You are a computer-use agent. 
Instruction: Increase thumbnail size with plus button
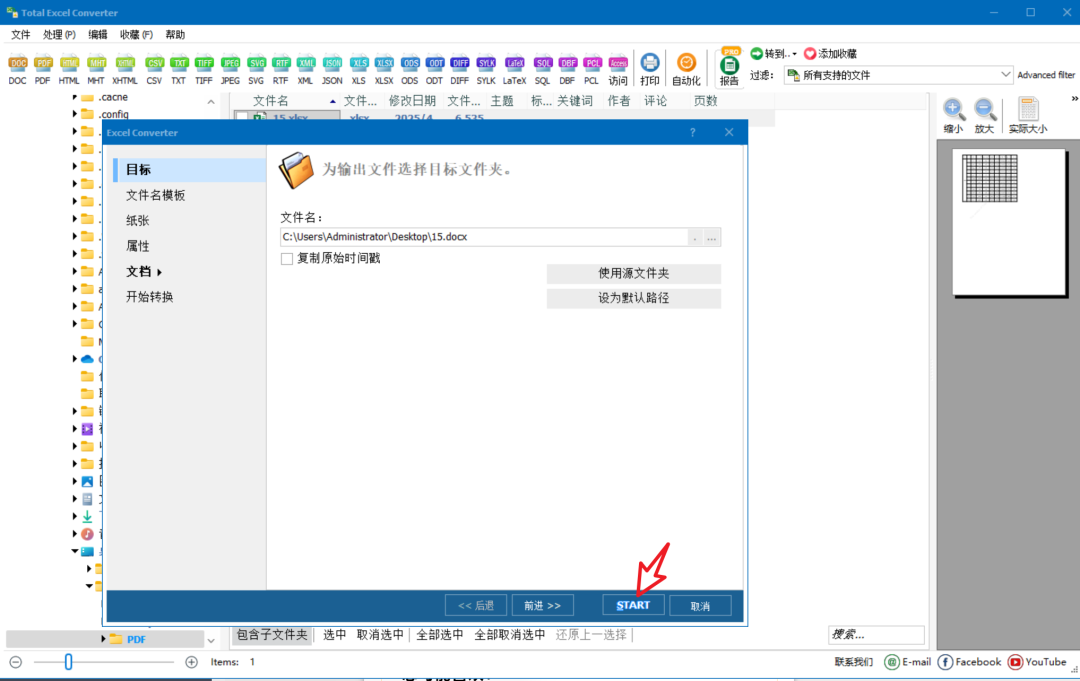[191, 662]
